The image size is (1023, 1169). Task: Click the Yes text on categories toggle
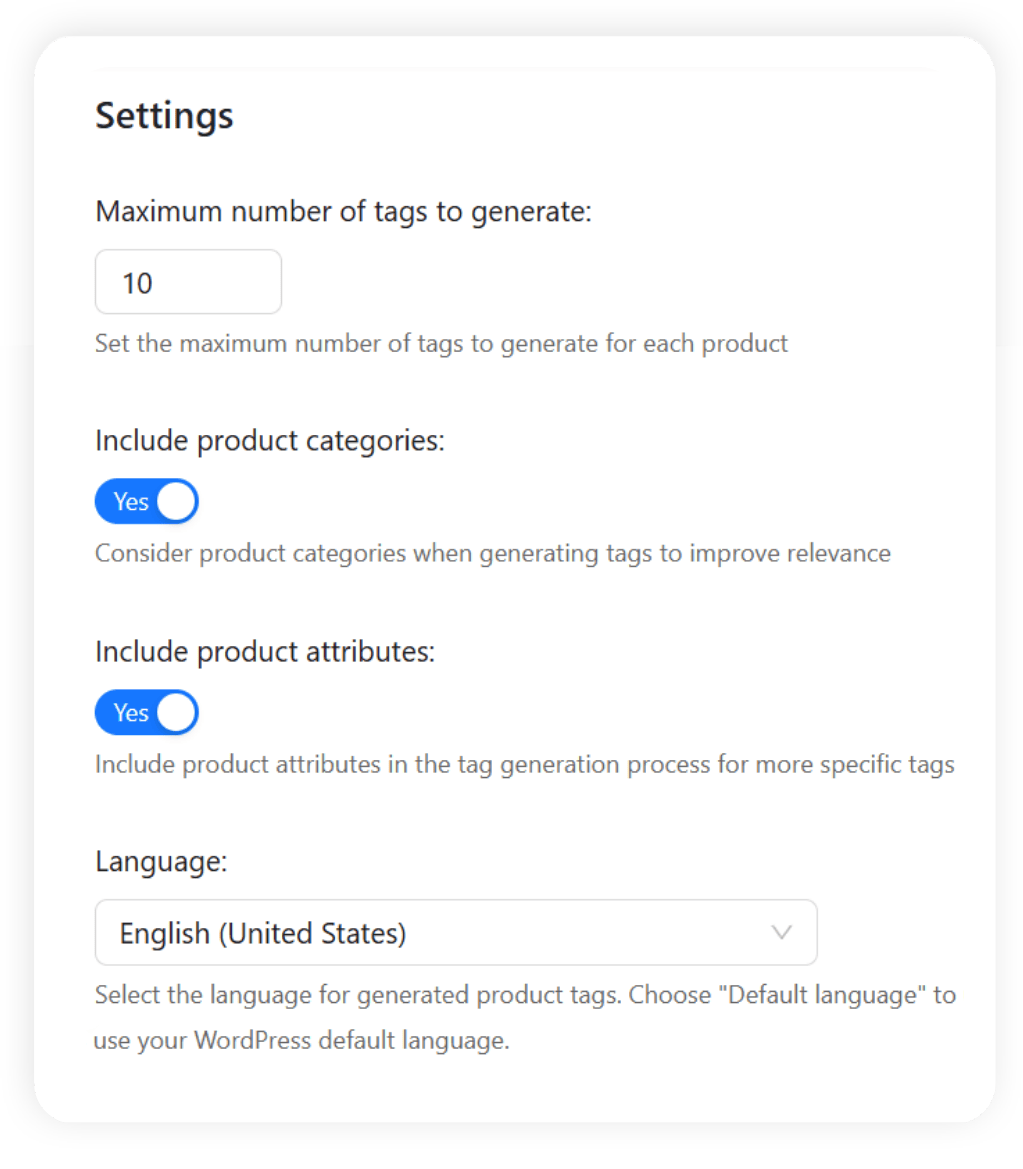(133, 501)
